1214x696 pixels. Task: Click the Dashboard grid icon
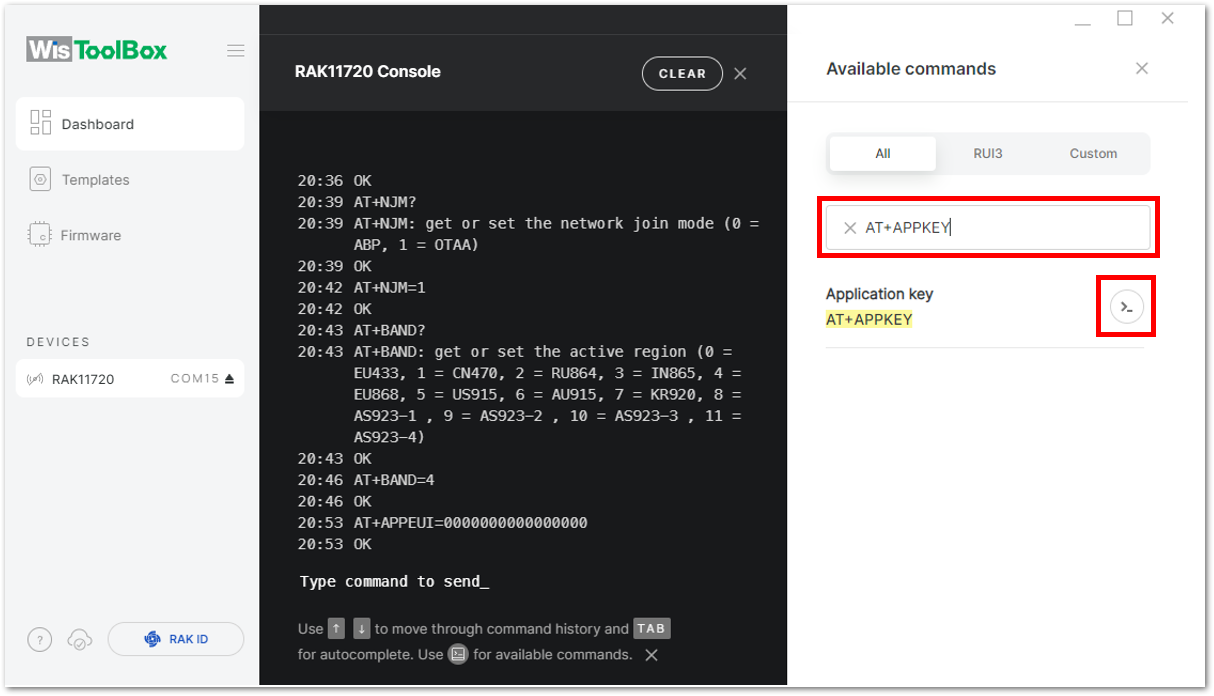[x=41, y=123]
